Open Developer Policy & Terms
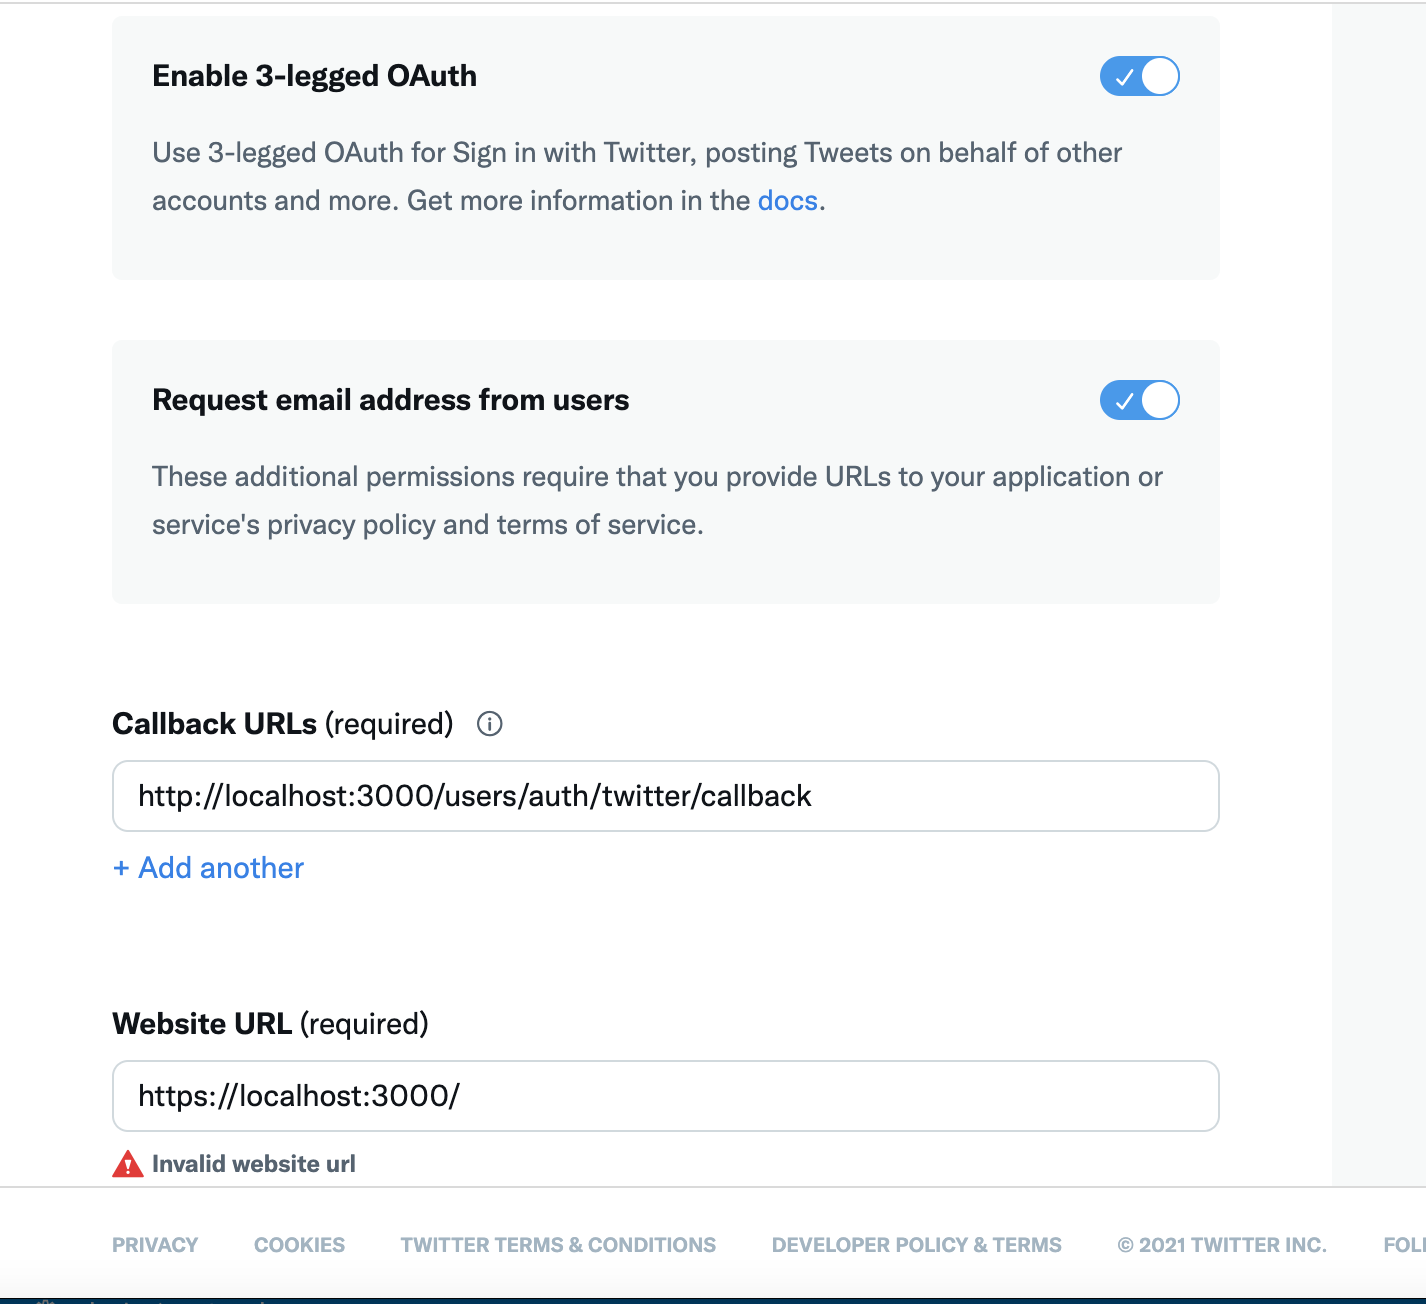The width and height of the screenshot is (1426, 1304). pos(916,1244)
